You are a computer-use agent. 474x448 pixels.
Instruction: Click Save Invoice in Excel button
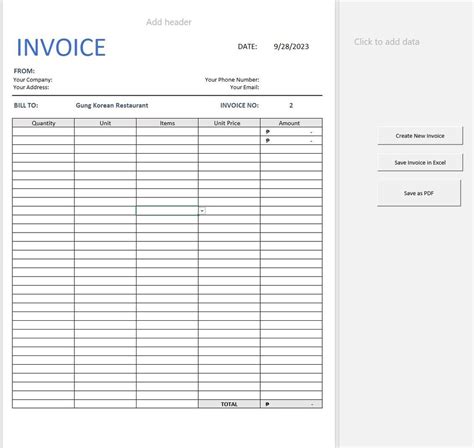click(420, 162)
